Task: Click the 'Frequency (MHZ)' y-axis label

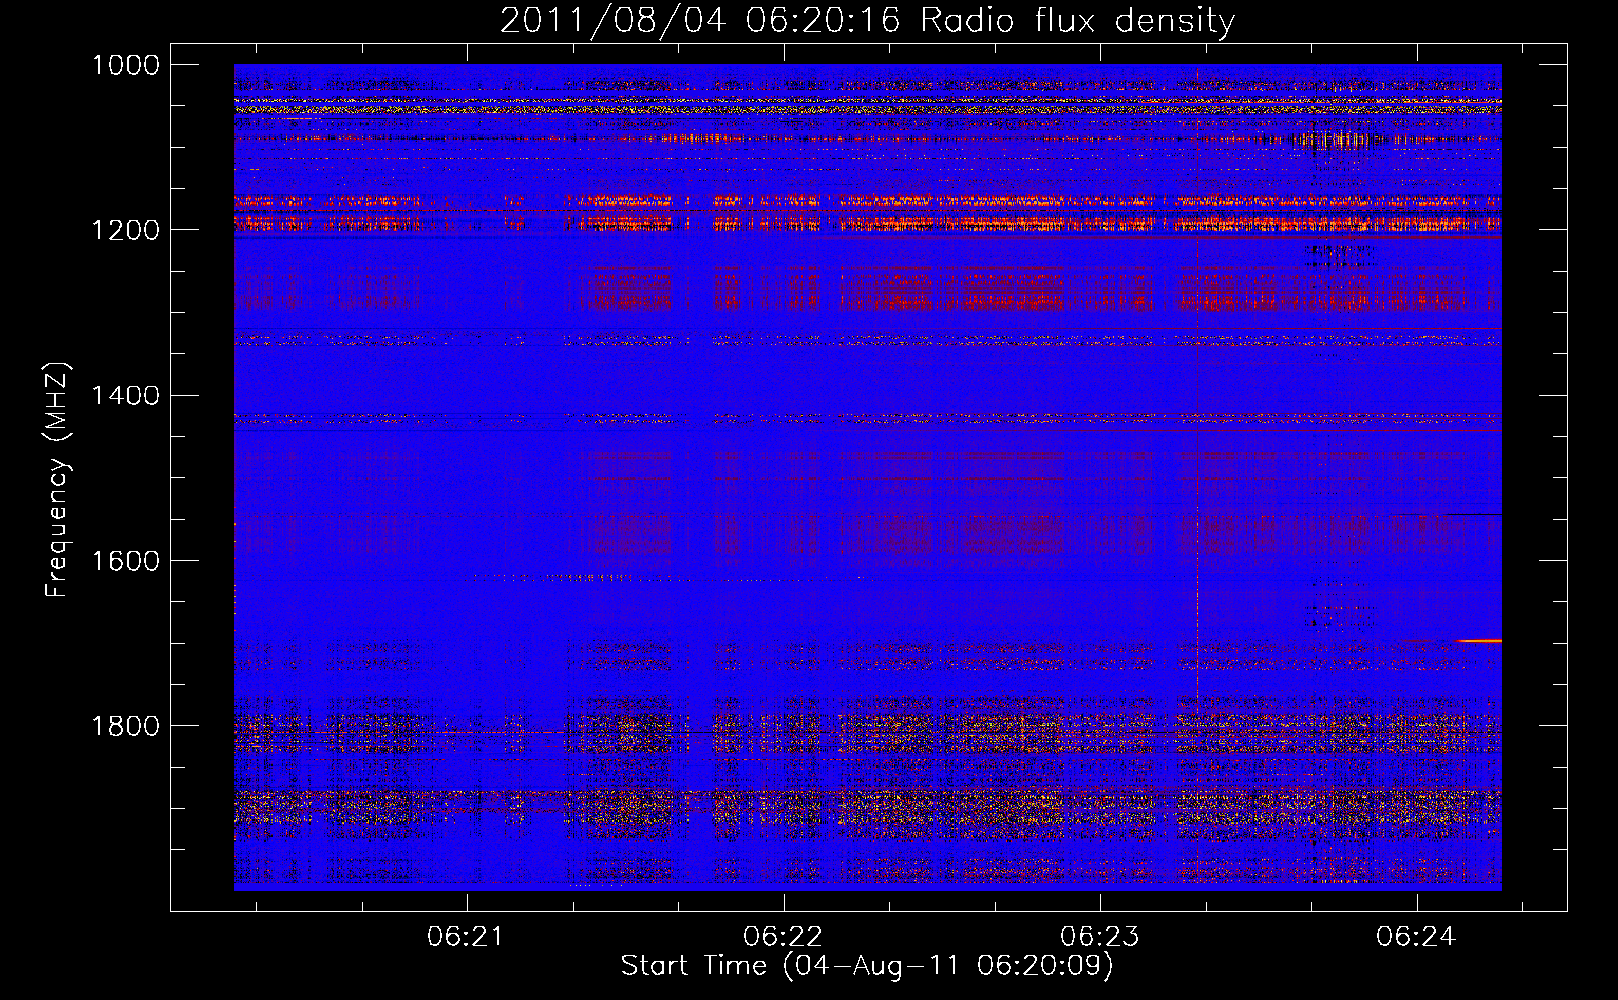Action: 57,480
